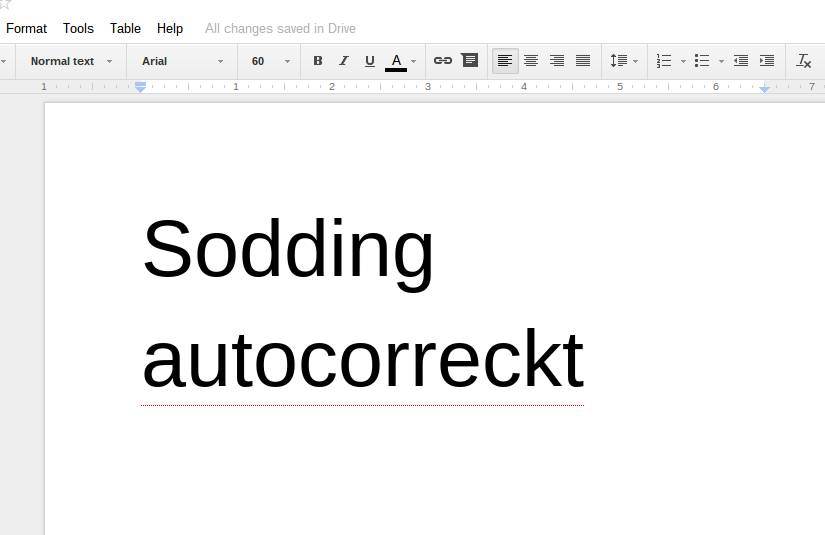Decrease indent of the paragraph
Viewport: 825px width, 535px height.
click(x=741, y=61)
